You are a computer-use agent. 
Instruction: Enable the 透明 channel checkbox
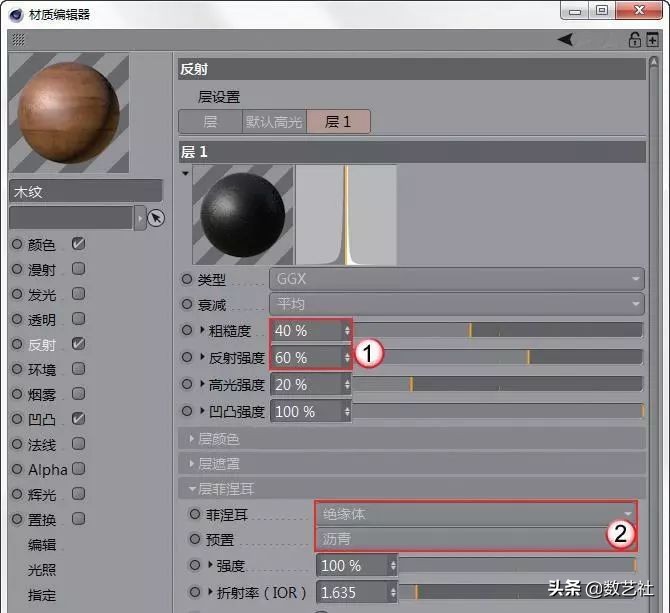[79, 319]
